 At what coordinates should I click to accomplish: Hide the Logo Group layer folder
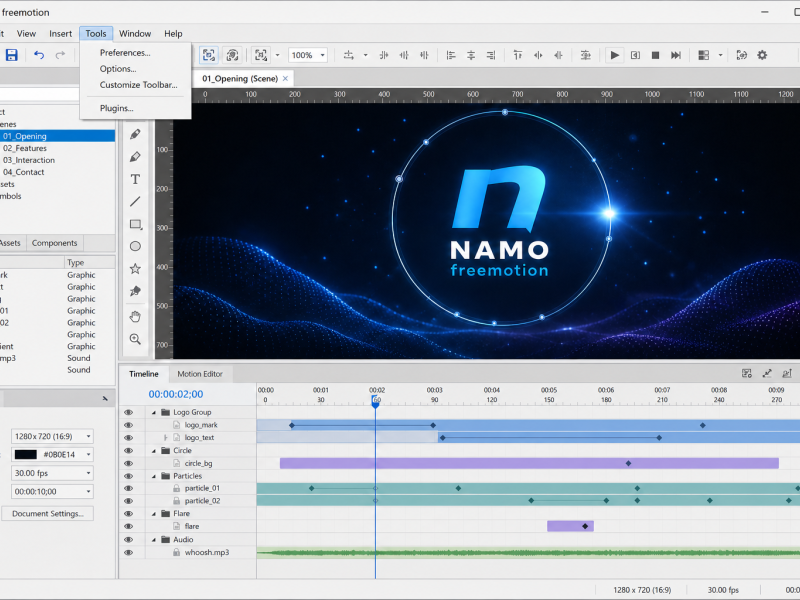click(129, 412)
